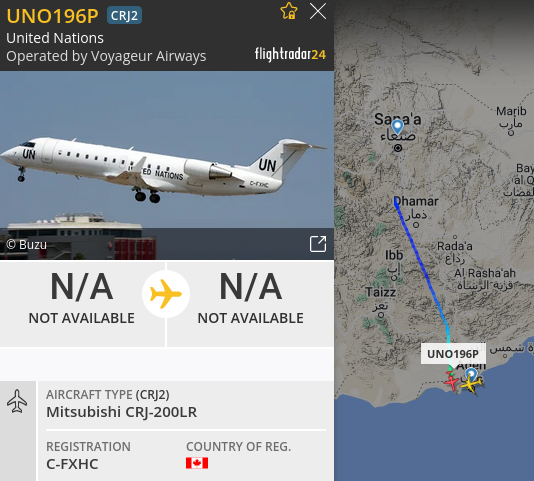Click the Sana'a airport map pin
The image size is (534, 481).
pyautogui.click(x=397, y=127)
